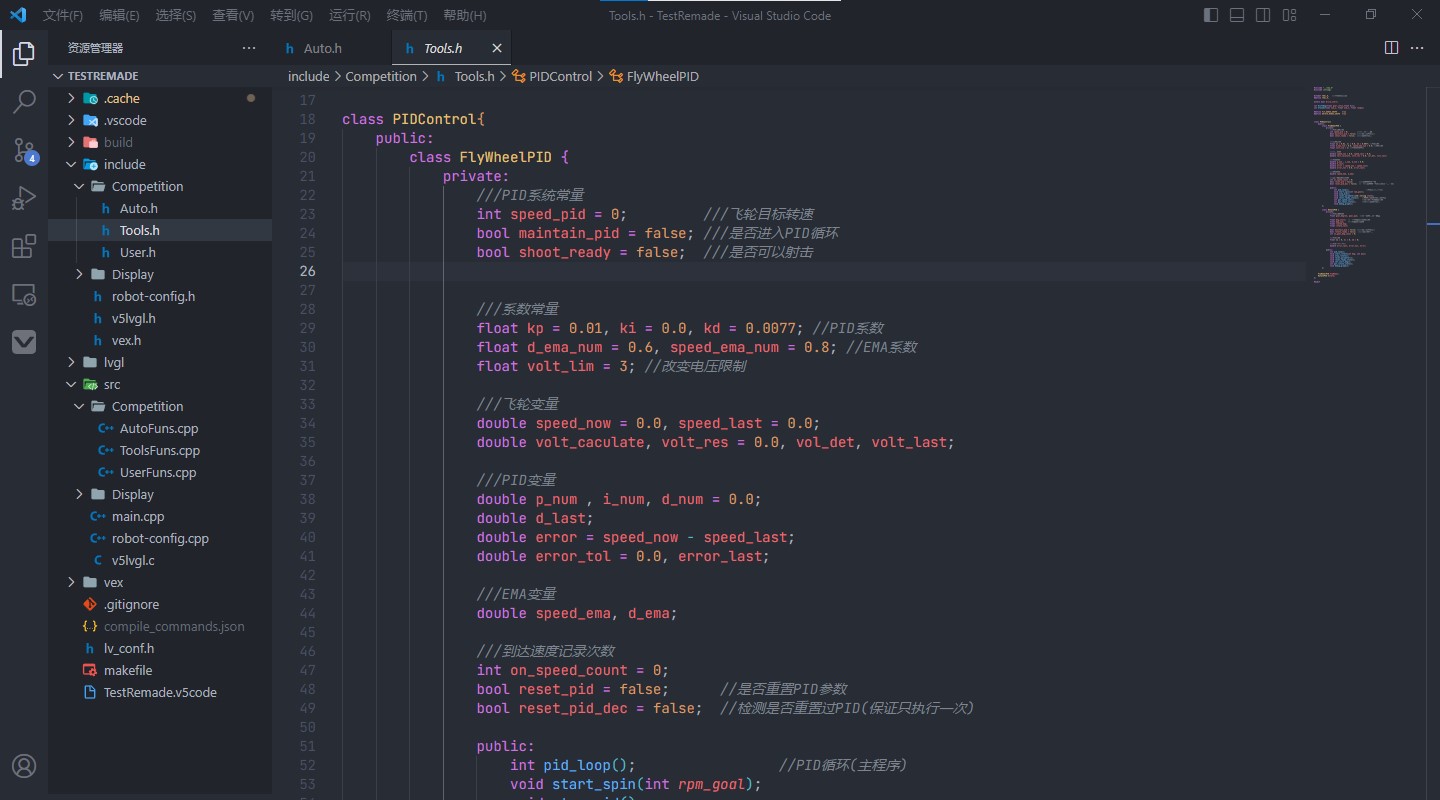
Task: Open the Explorer view in the activity bar
Action: pos(24,54)
